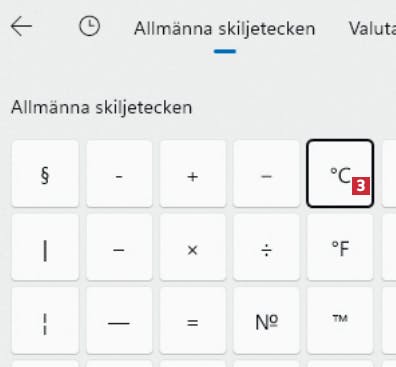Select the degrees Fahrenheit °F symbol
The height and width of the screenshot is (367, 396).
click(x=340, y=247)
